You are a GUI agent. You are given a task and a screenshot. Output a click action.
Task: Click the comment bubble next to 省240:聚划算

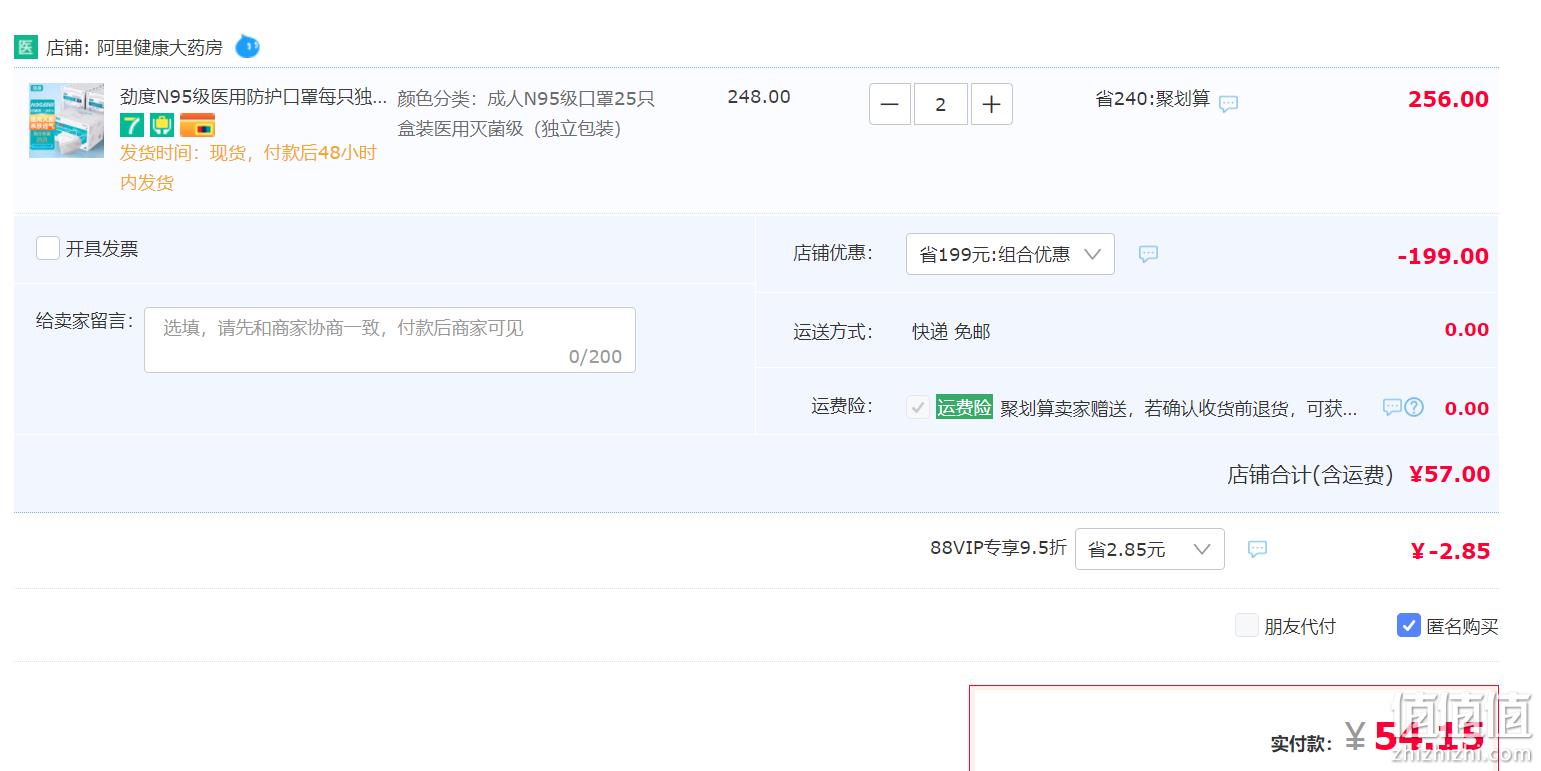click(x=1229, y=103)
